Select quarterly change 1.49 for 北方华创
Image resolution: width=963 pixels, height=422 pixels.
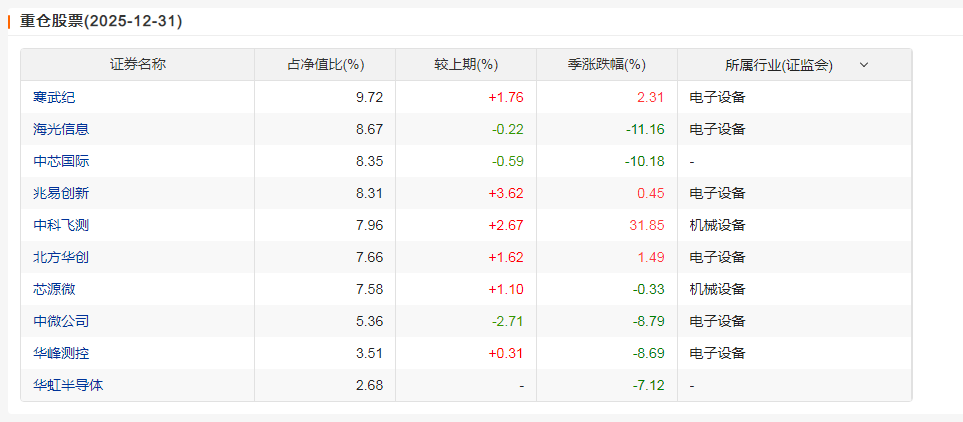[651, 257]
